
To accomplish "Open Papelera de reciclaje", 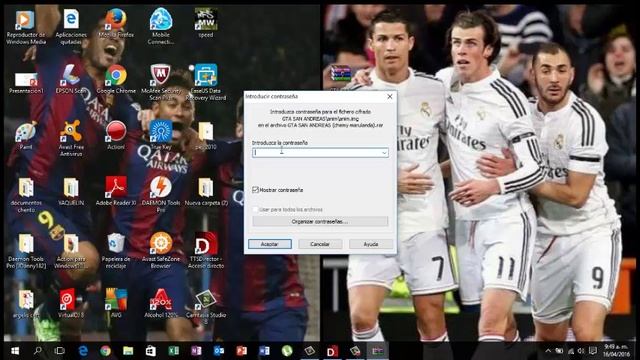I will point(116,251).
